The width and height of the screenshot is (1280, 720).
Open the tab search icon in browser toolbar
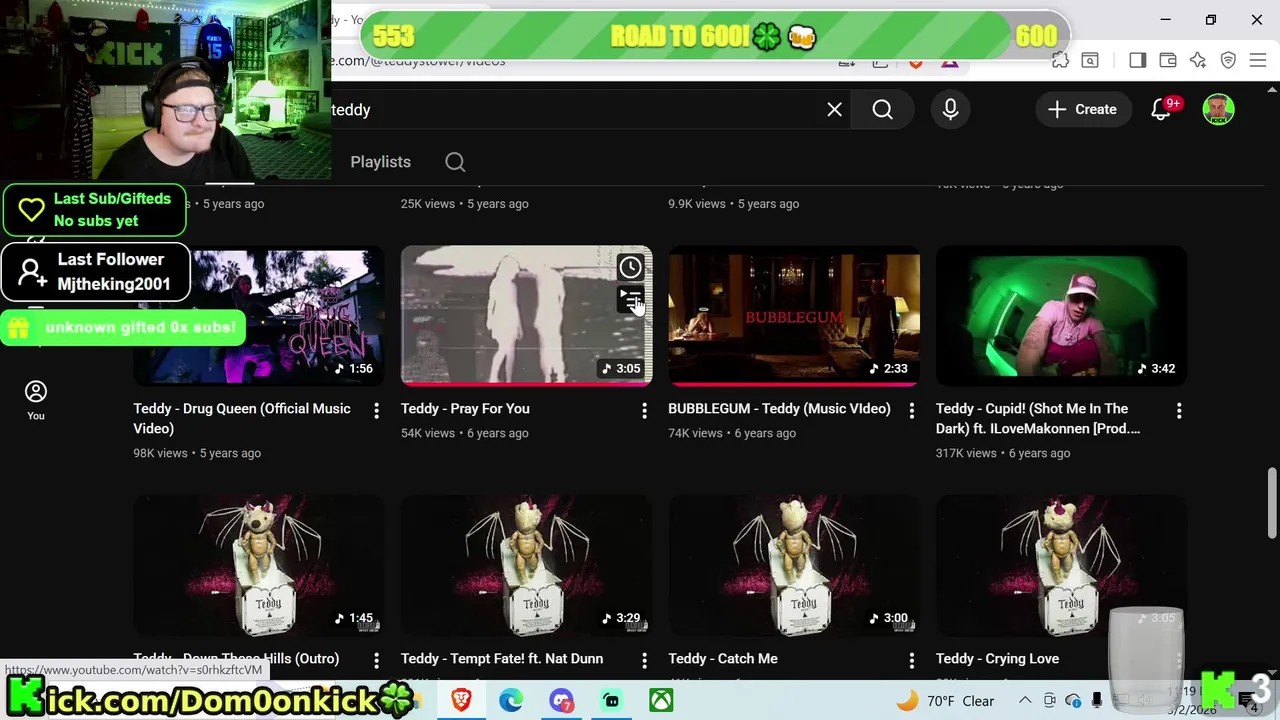(1090, 60)
